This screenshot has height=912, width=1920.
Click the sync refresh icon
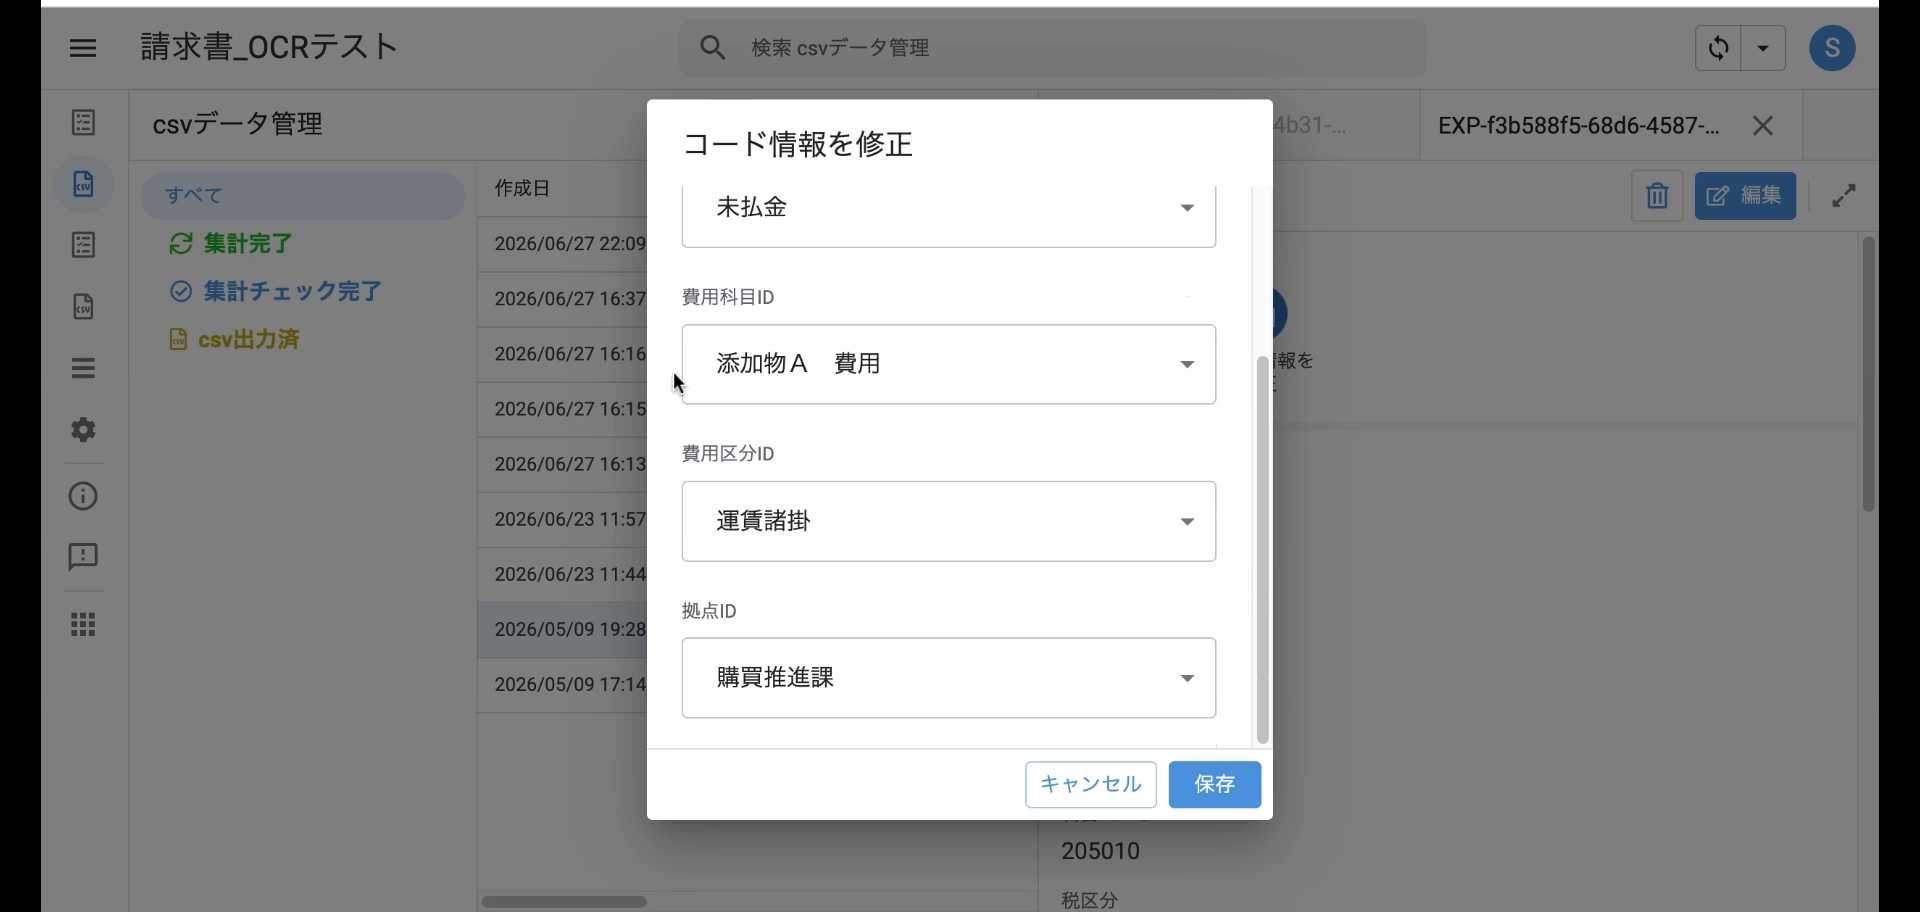[1718, 48]
